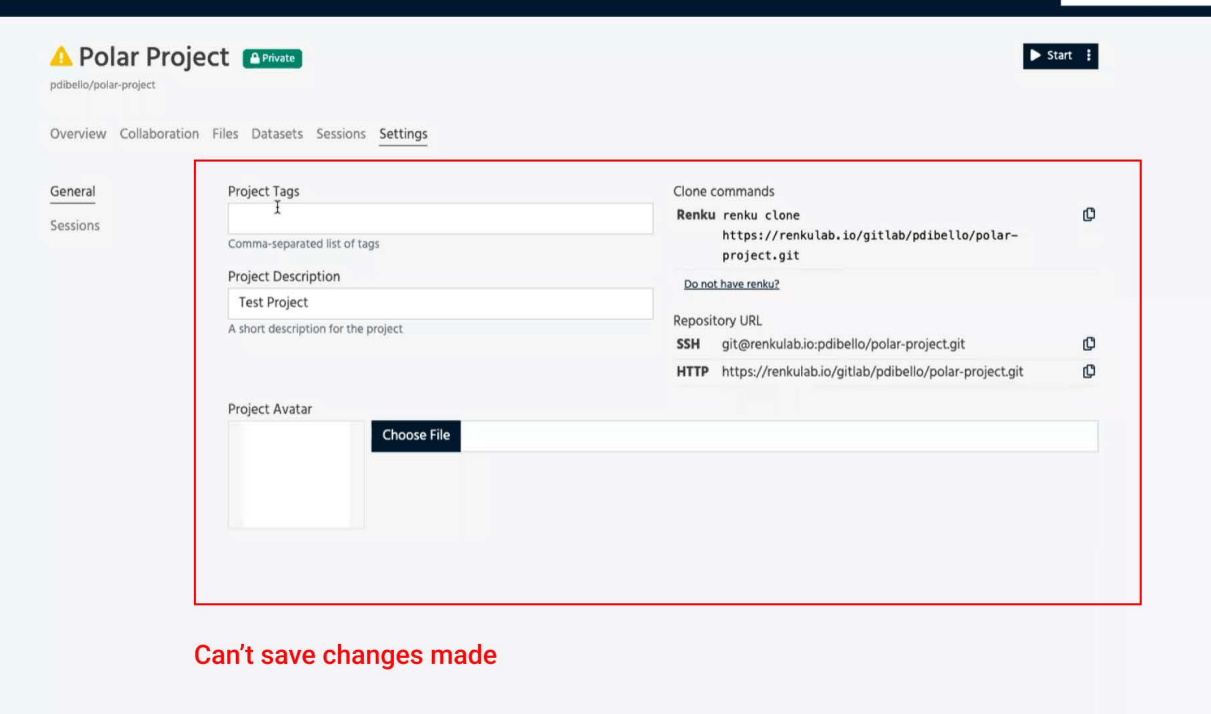This screenshot has height=714, width=1211.
Task: Click the Project Avatar placeholder thumbnail
Action: coord(296,474)
